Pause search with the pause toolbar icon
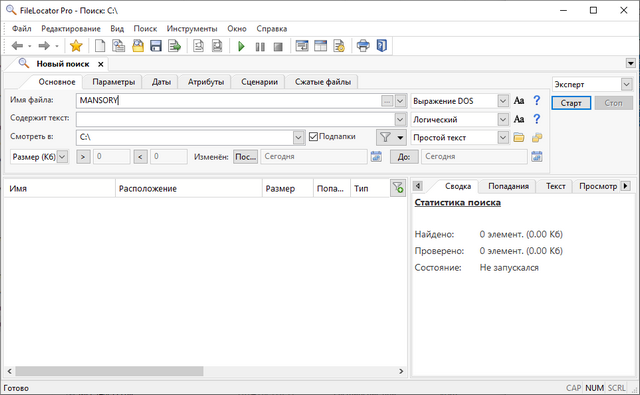 pos(260,47)
